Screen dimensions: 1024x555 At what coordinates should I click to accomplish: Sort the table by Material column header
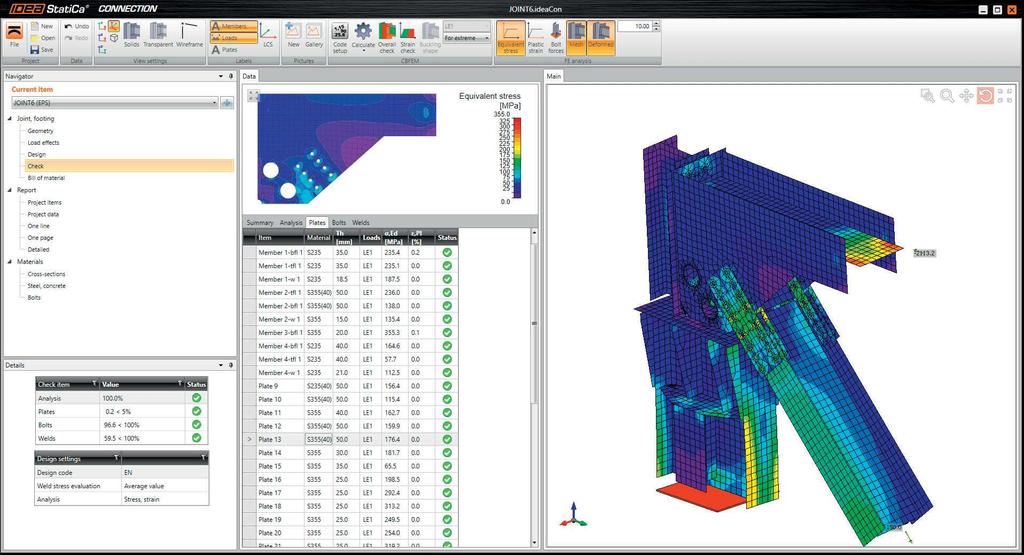319,238
